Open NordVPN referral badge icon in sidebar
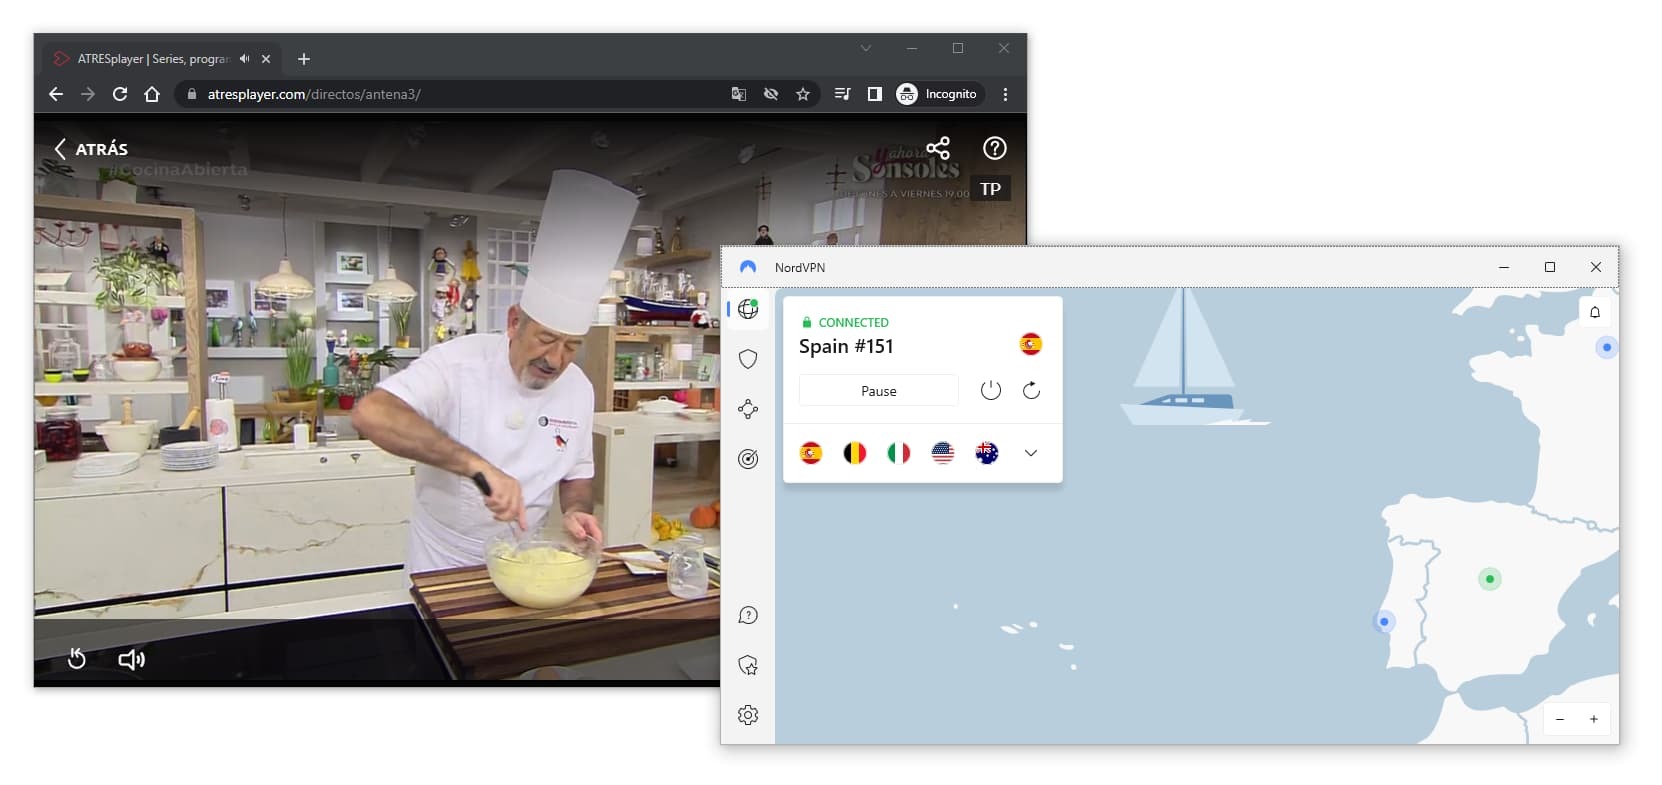Viewport: 1662px width, 785px height. (748, 665)
